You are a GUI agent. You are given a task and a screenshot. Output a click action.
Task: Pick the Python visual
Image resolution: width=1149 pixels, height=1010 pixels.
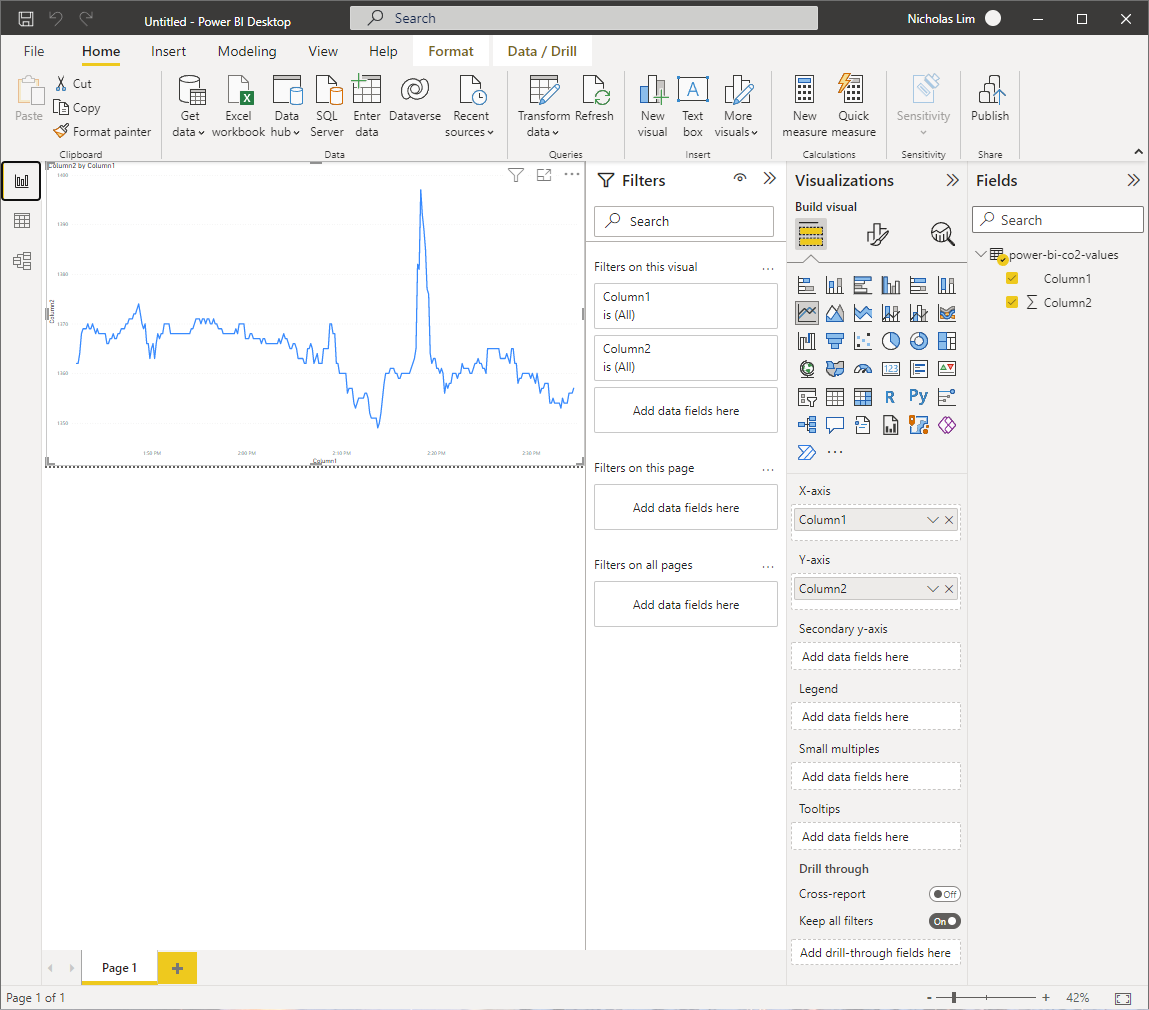(918, 396)
